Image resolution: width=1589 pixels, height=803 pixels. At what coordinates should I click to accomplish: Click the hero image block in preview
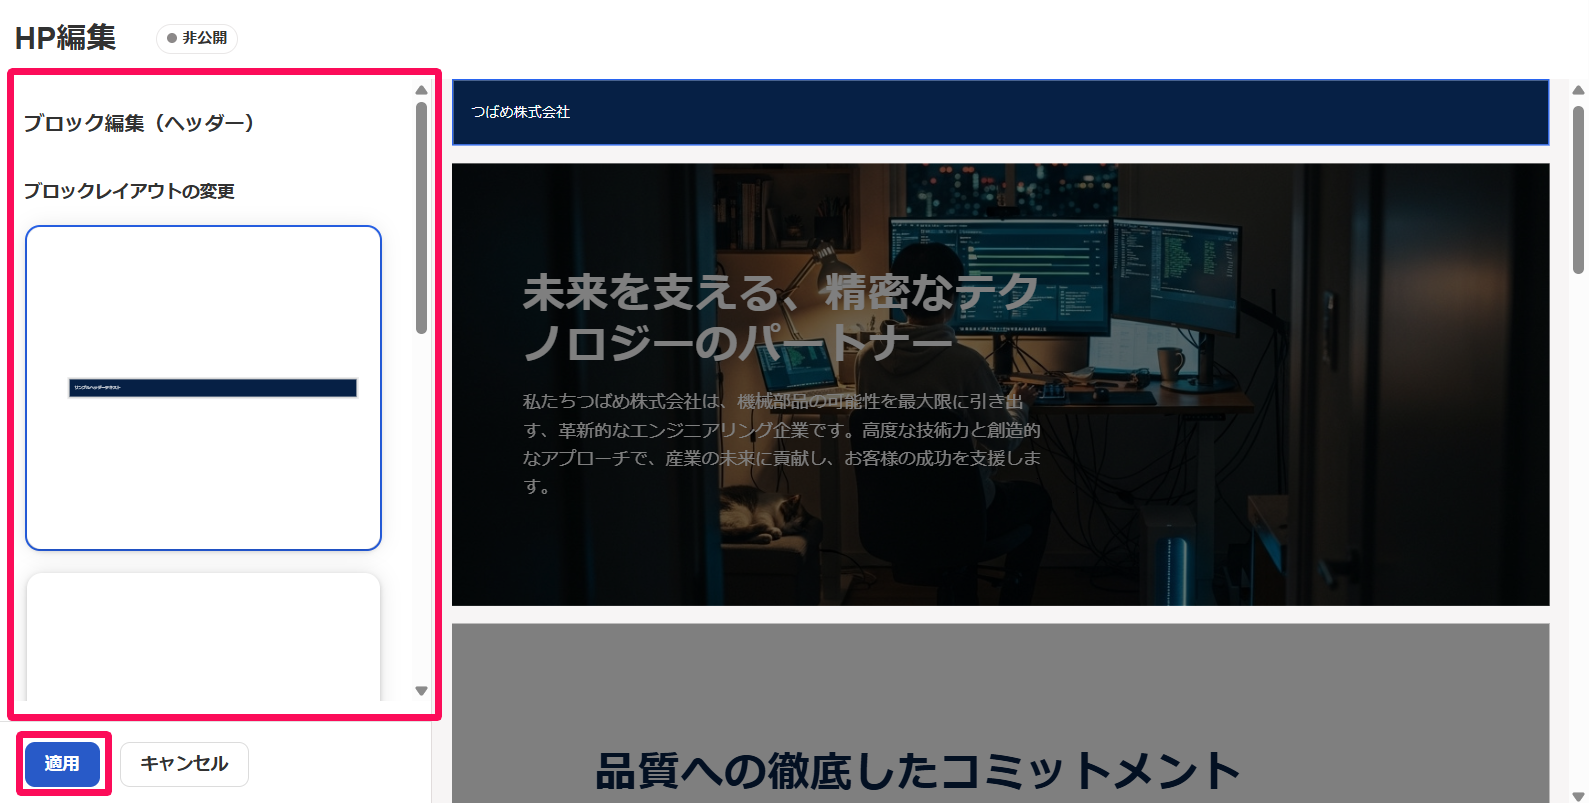tap(1000, 385)
